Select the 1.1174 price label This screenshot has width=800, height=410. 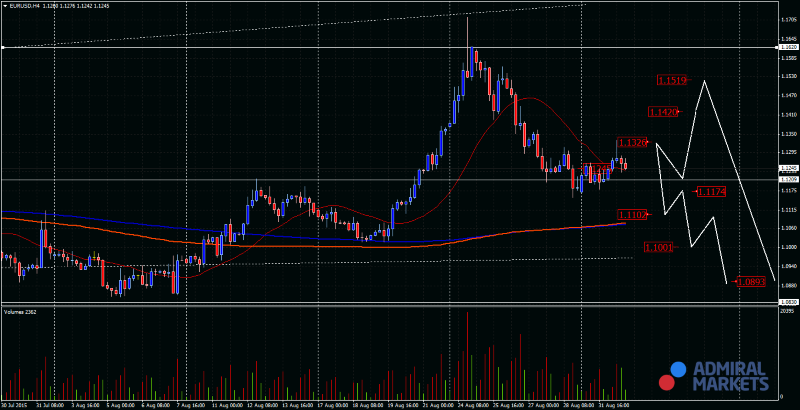point(711,191)
